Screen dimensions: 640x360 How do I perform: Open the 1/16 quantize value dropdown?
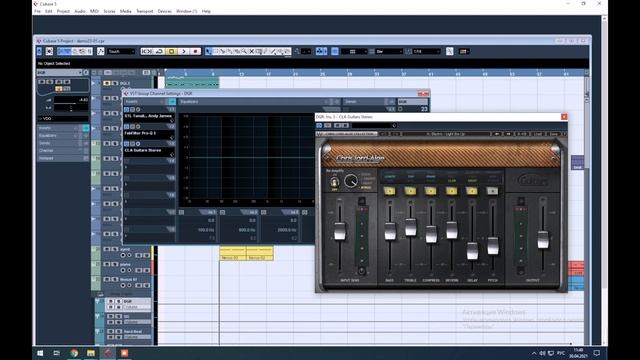[426, 51]
